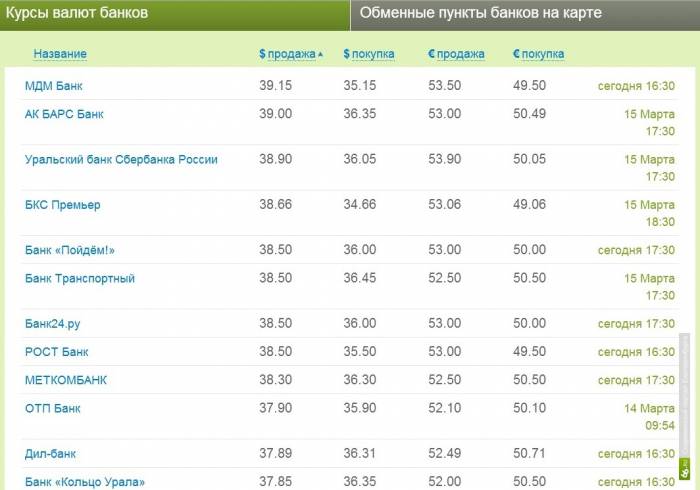Open the Банк «Кольцо Урала» link

click(85, 482)
